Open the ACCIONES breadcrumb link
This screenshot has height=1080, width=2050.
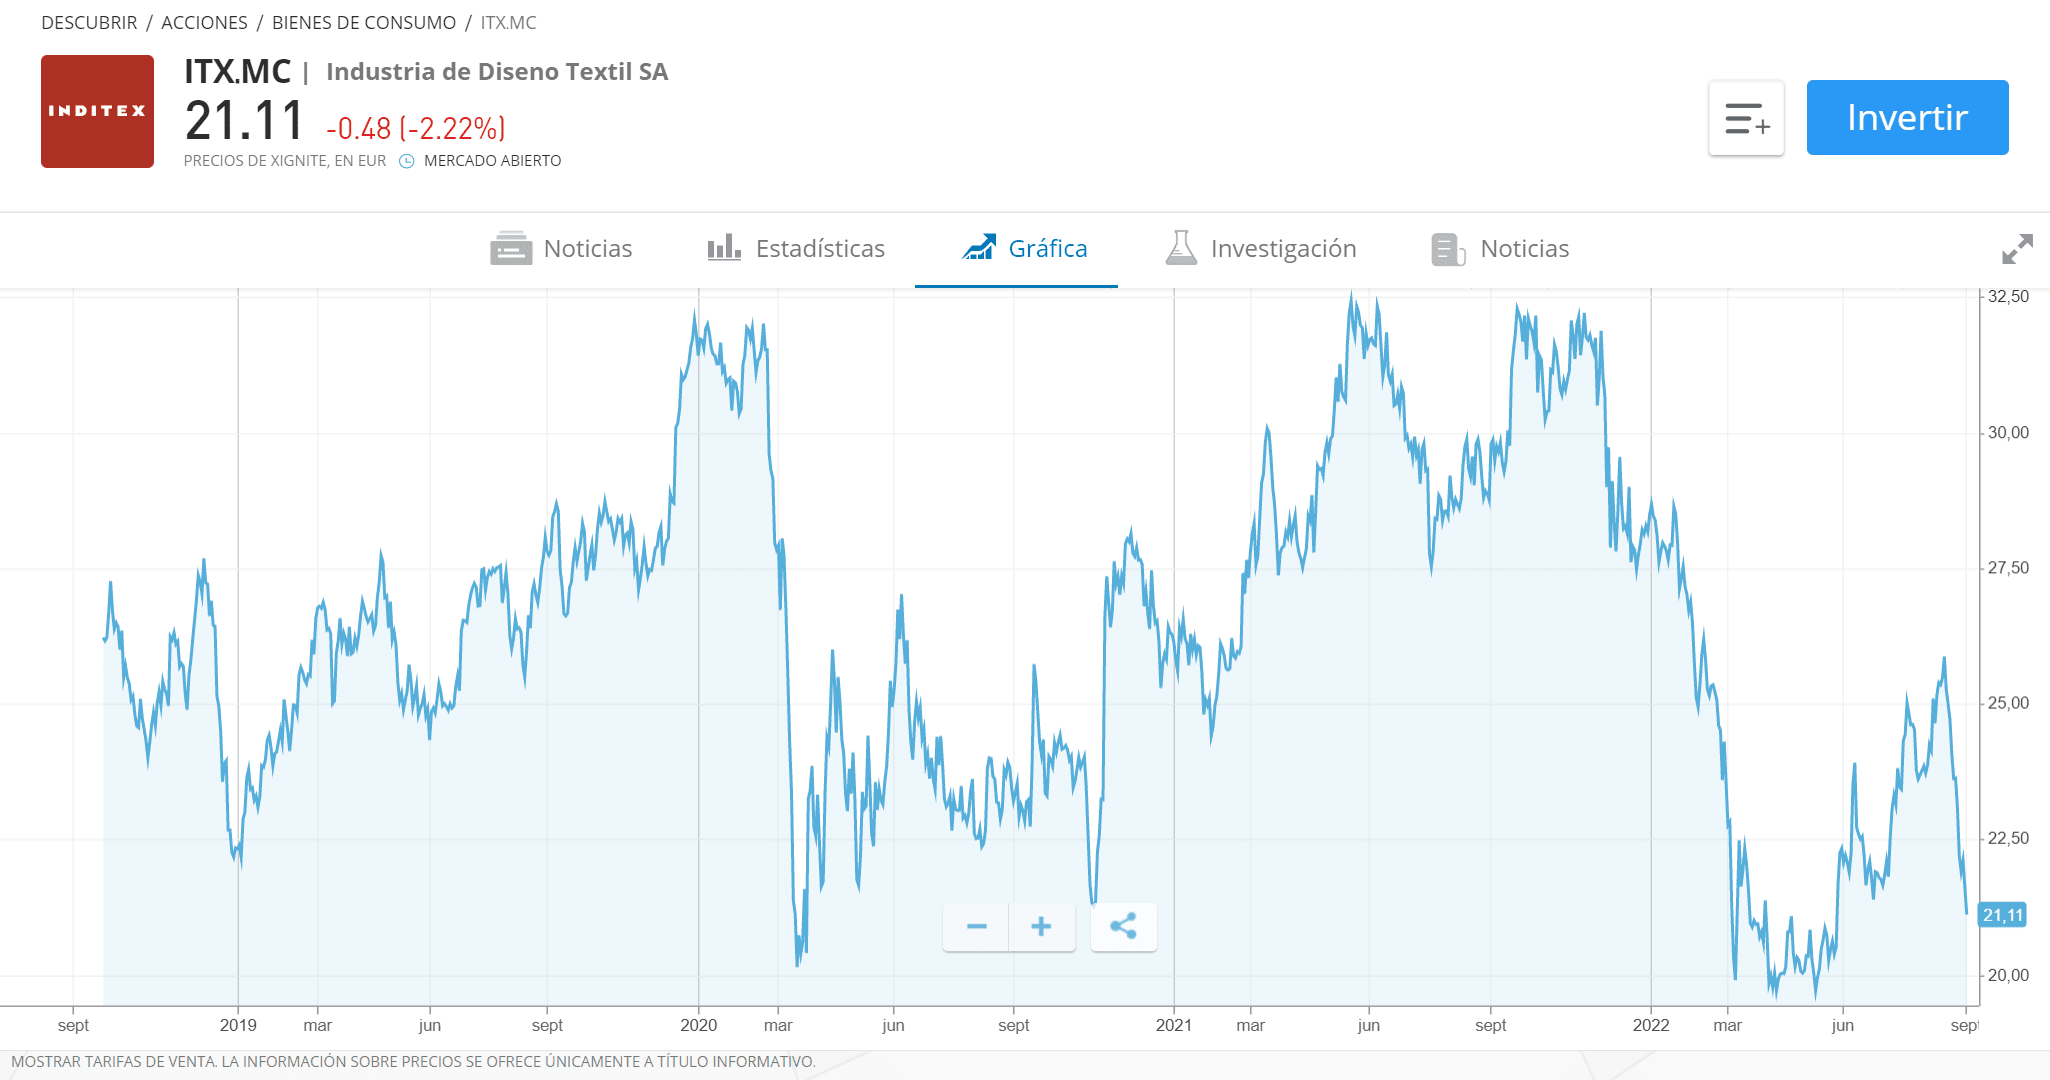coord(204,22)
